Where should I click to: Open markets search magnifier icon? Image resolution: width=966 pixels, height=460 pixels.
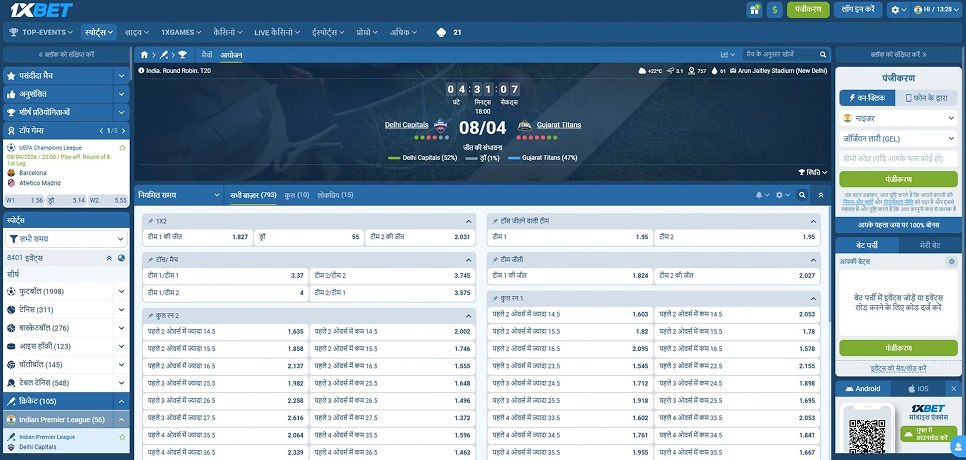[x=802, y=195]
